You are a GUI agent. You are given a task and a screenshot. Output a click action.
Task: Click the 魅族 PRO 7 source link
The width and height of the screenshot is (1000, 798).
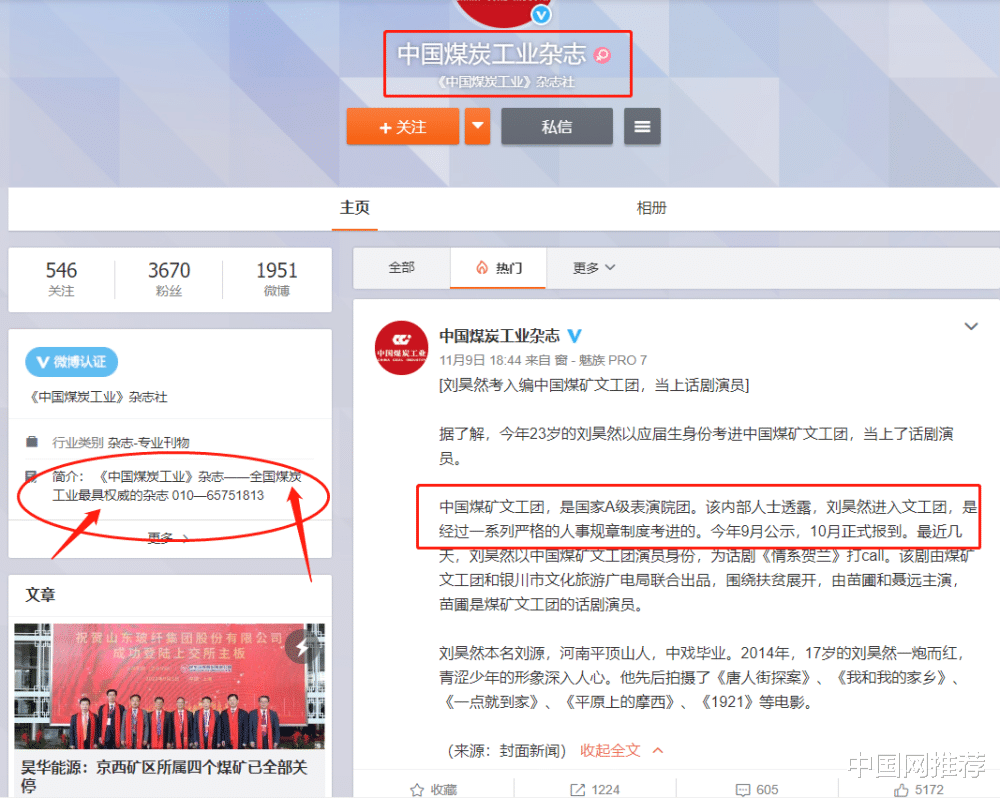click(x=612, y=360)
